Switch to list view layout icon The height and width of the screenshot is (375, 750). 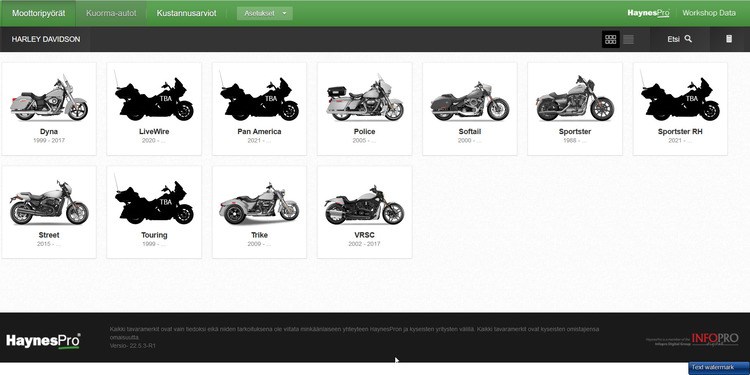point(629,39)
